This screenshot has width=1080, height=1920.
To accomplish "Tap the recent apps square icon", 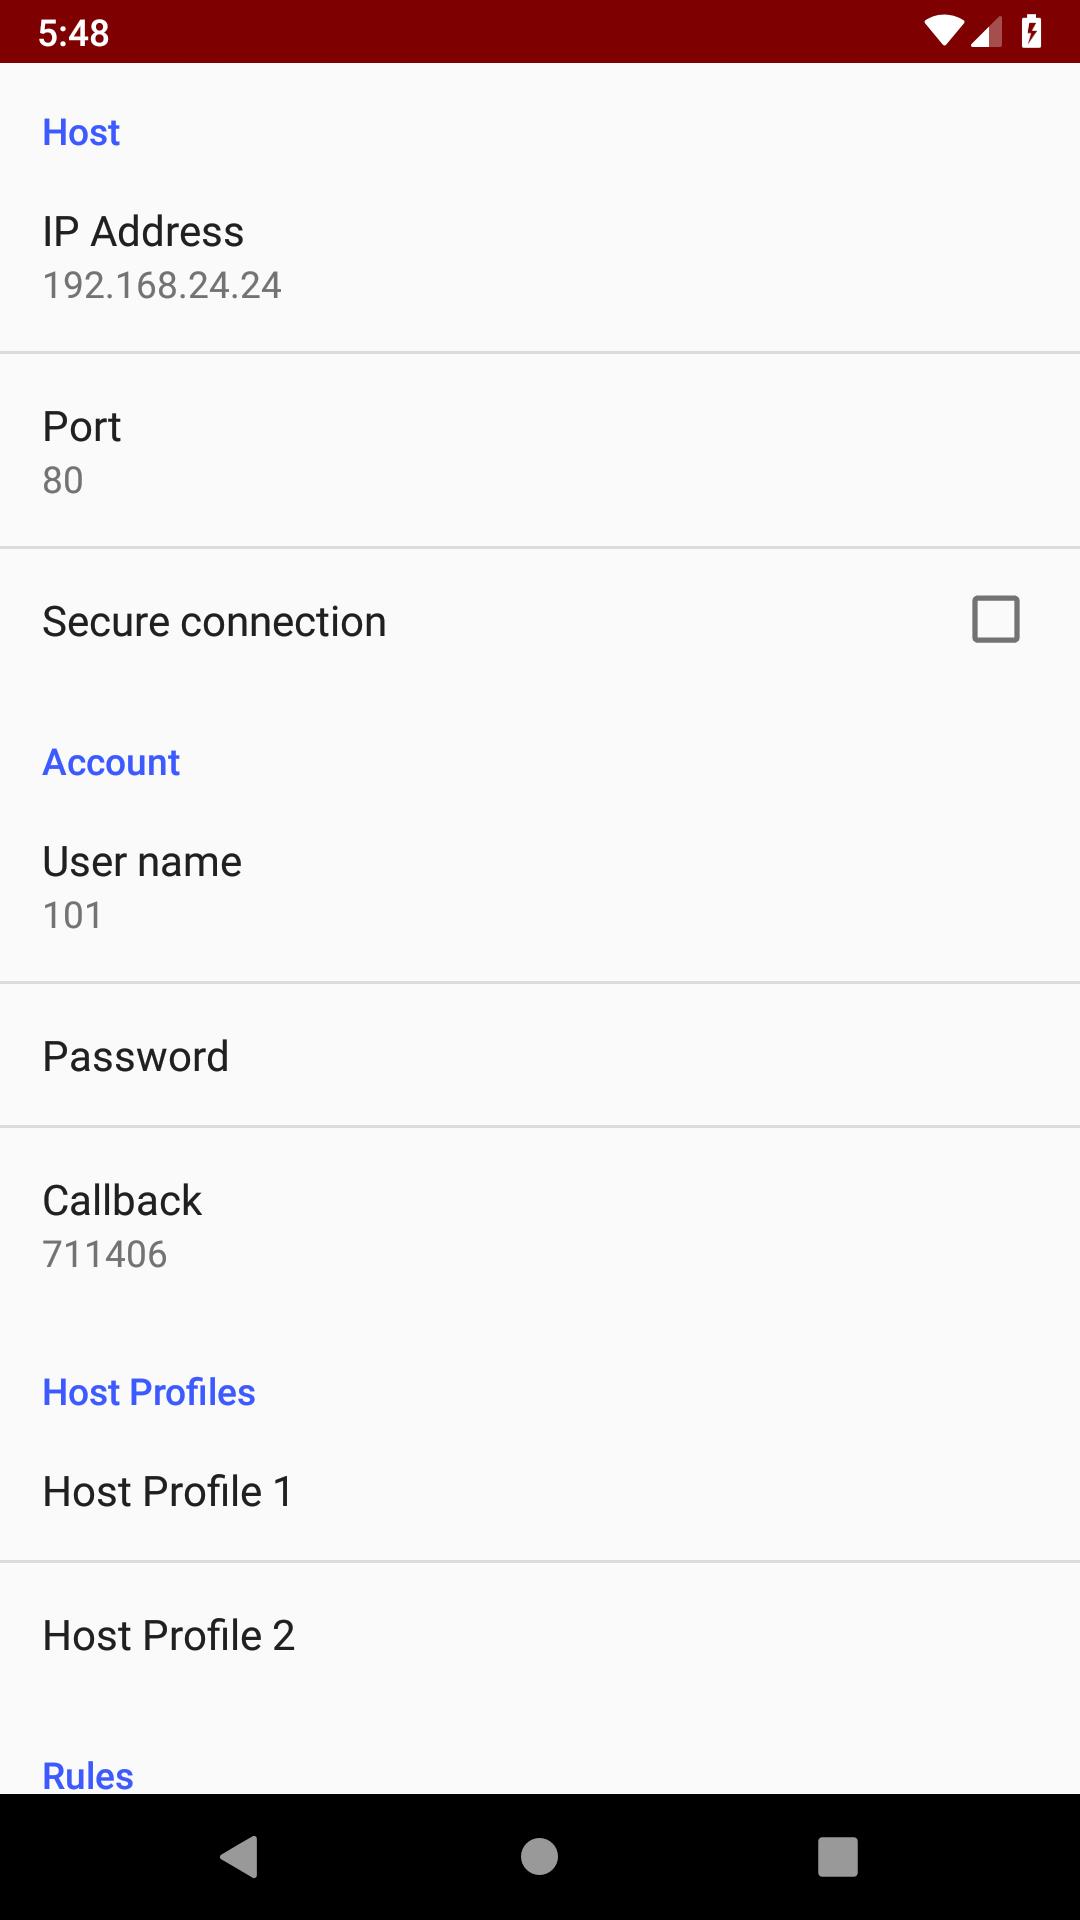I will [838, 1856].
